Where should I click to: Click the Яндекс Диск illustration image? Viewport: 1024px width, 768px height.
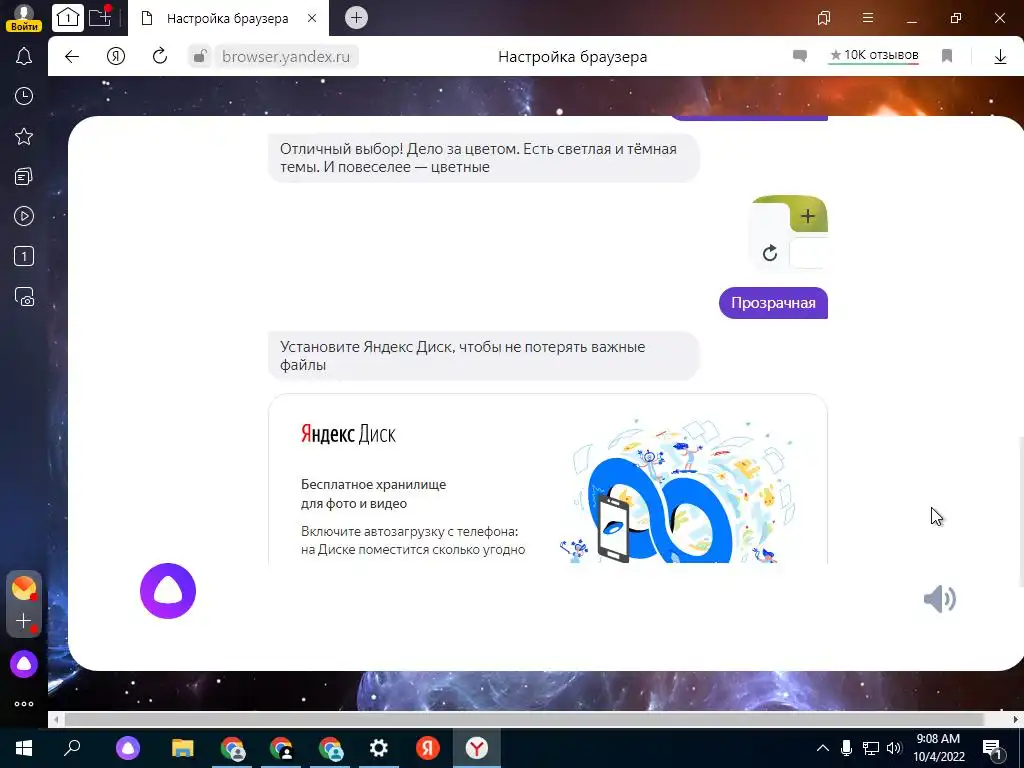[x=677, y=492]
